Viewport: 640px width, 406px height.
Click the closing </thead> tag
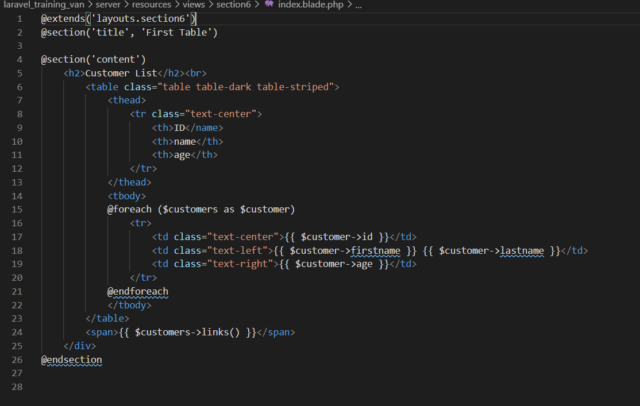129,182
